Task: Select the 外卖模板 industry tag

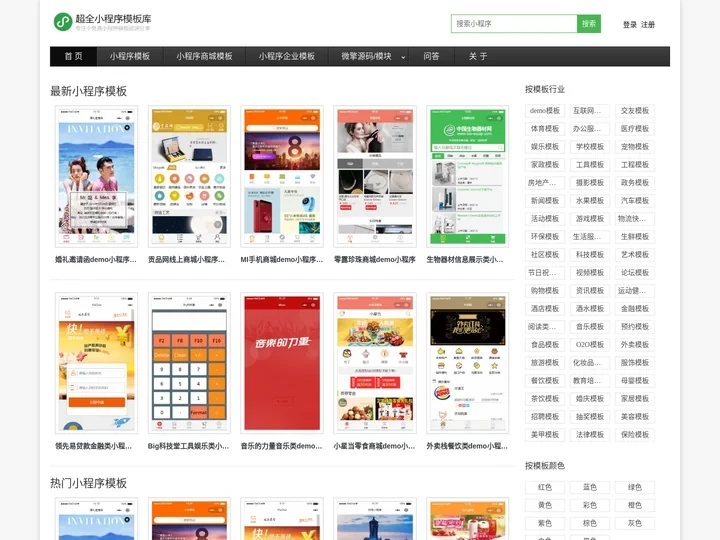Action: [635, 344]
